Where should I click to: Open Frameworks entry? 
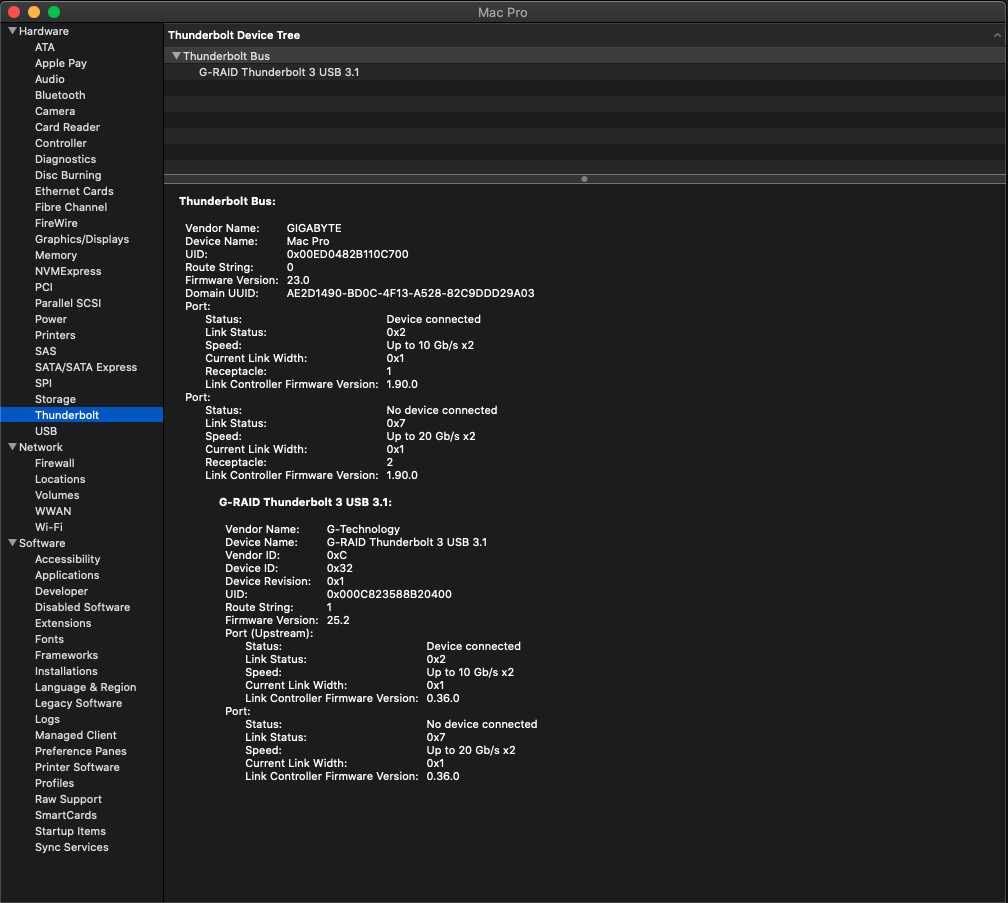tap(66, 655)
